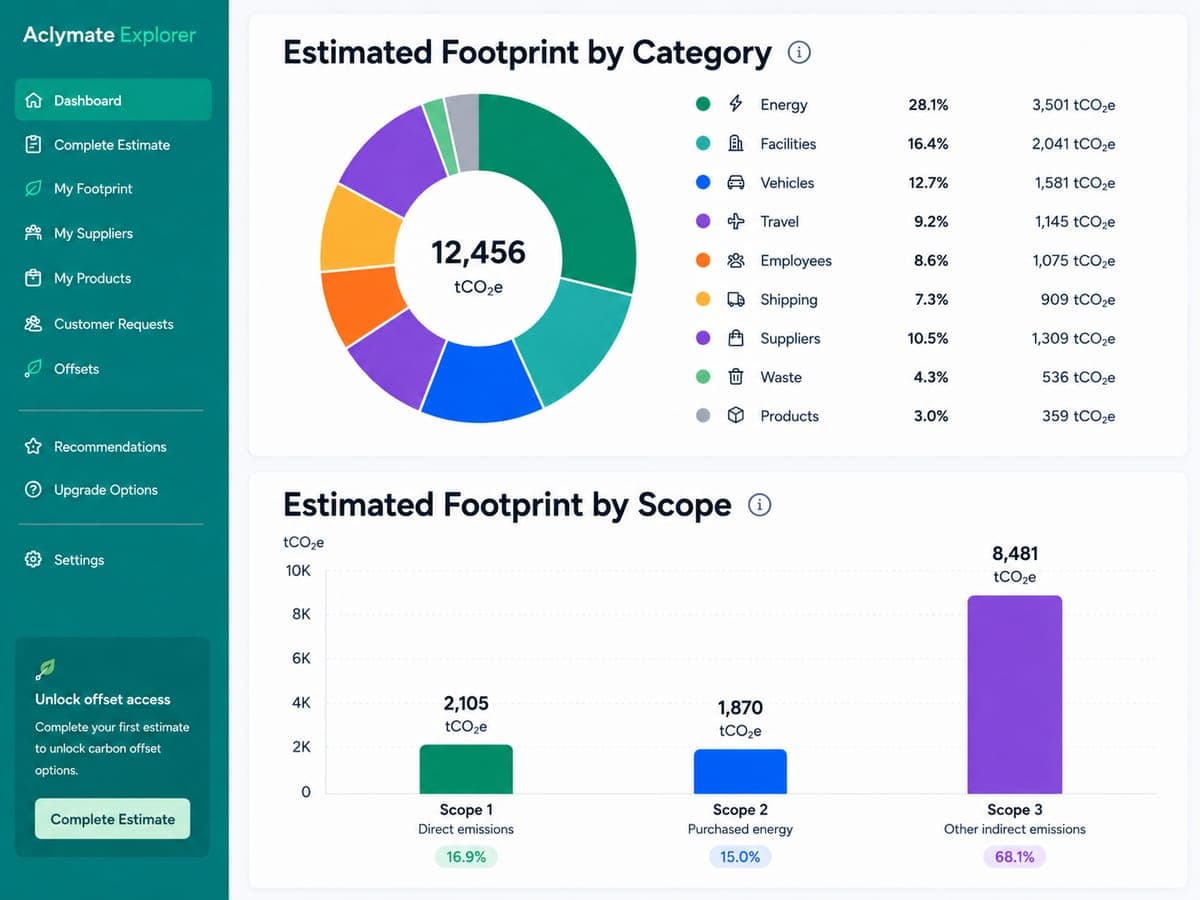
Task: Click the 8,481 label above Scope 3
Action: pos(1015,553)
